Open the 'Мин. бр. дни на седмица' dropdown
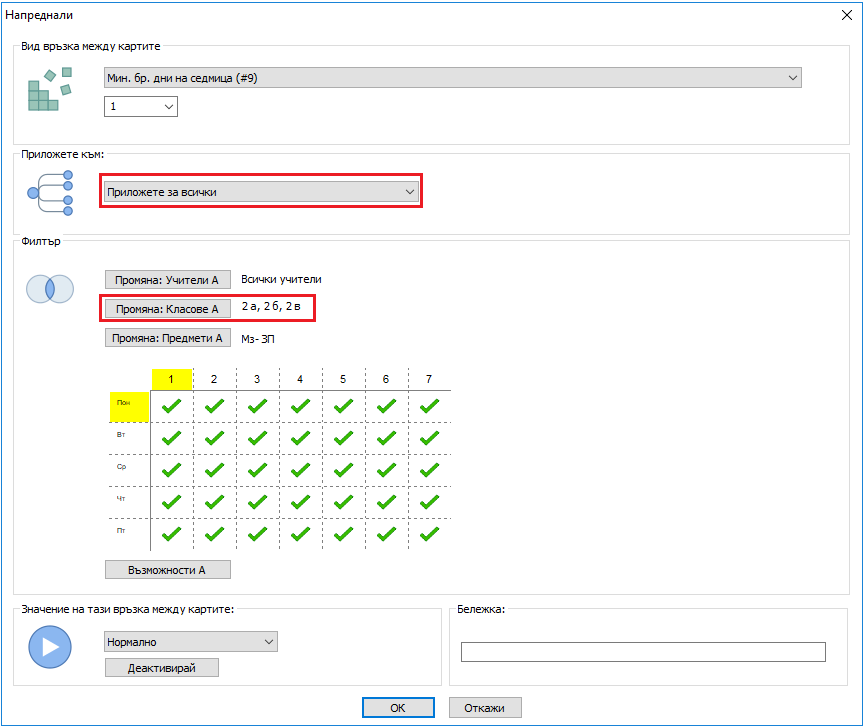 [x=452, y=78]
